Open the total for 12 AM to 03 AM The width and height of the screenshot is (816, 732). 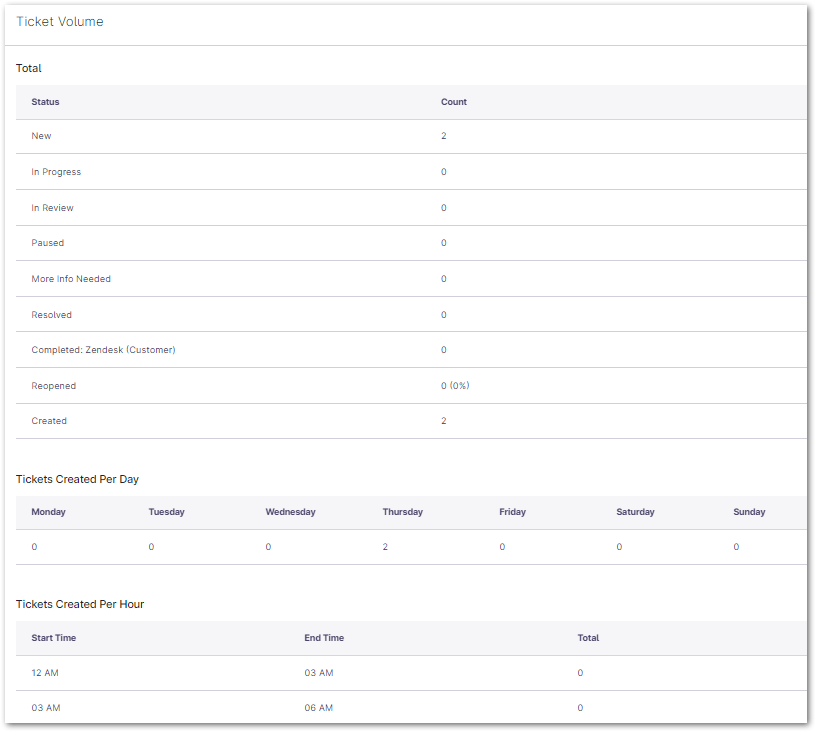coord(580,673)
